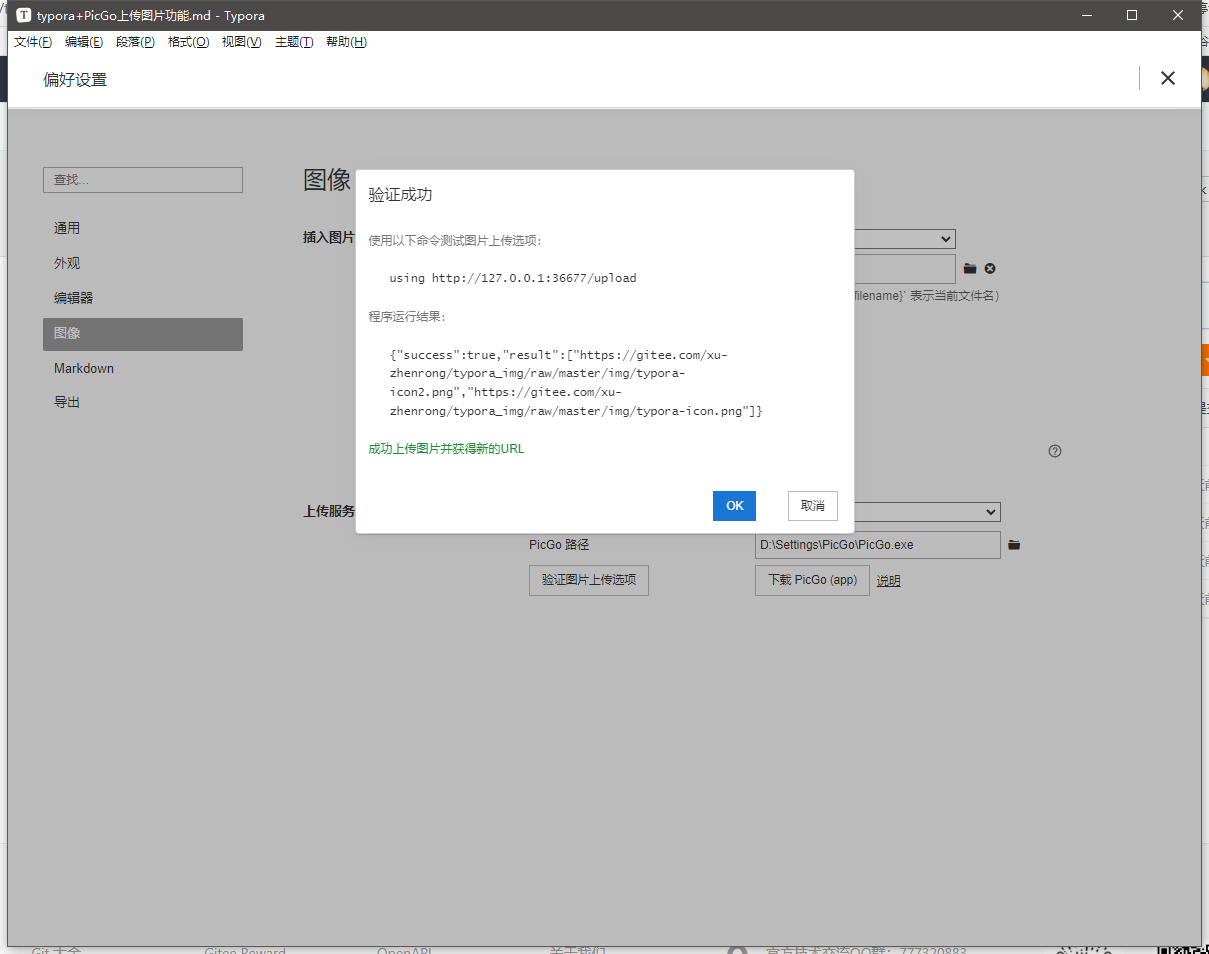Click the question mark help icon
Screen dimensions: 1209x954
point(1055,451)
